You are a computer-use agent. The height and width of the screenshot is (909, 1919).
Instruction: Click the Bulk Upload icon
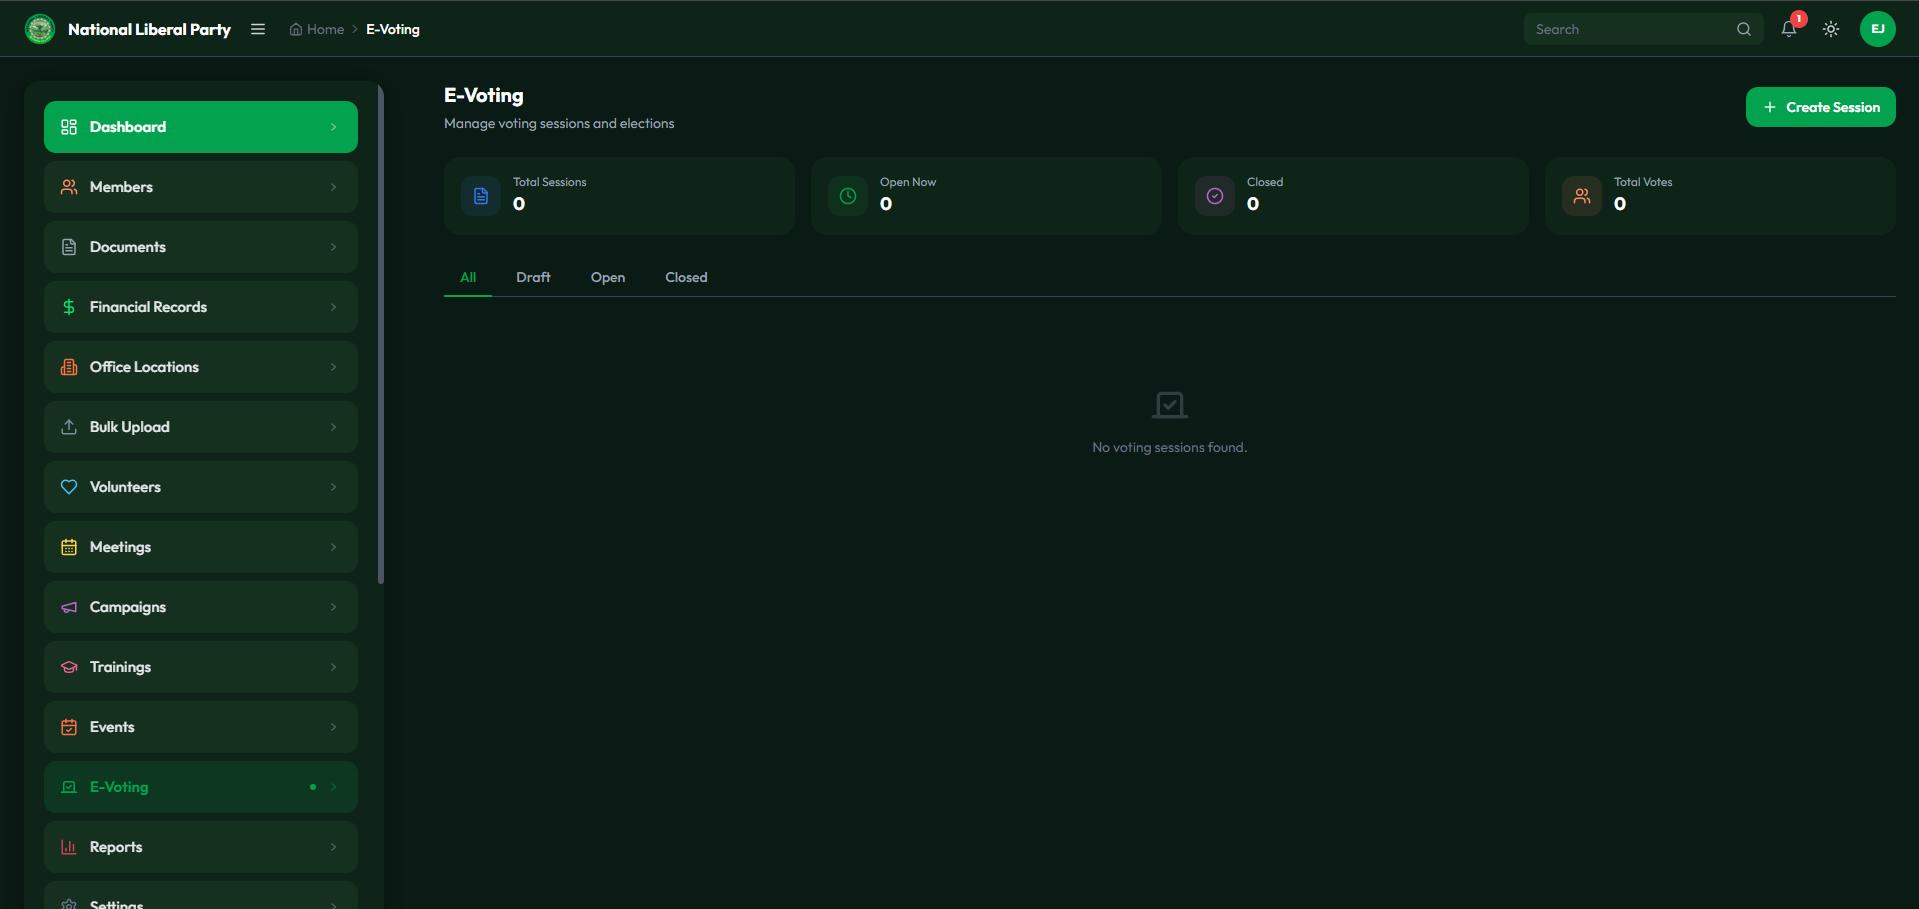point(68,427)
